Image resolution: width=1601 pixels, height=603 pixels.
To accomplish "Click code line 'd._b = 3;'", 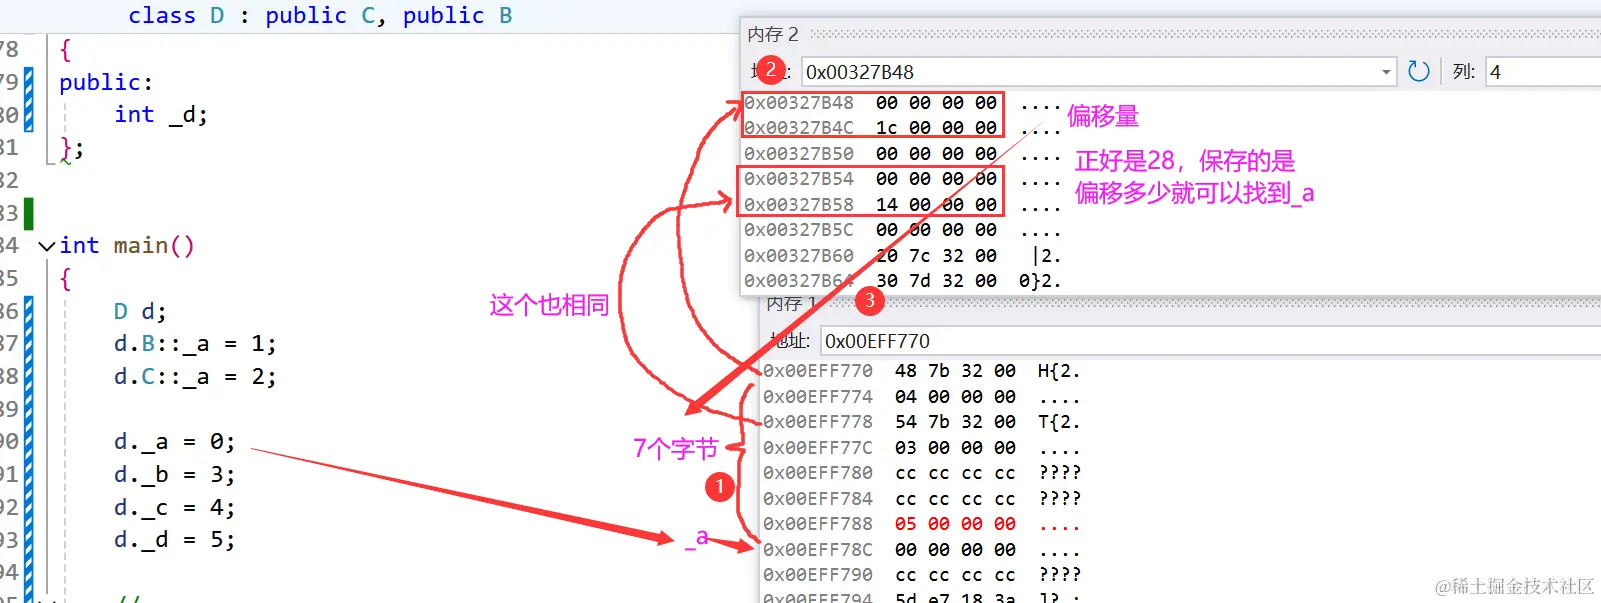I will [x=174, y=475].
